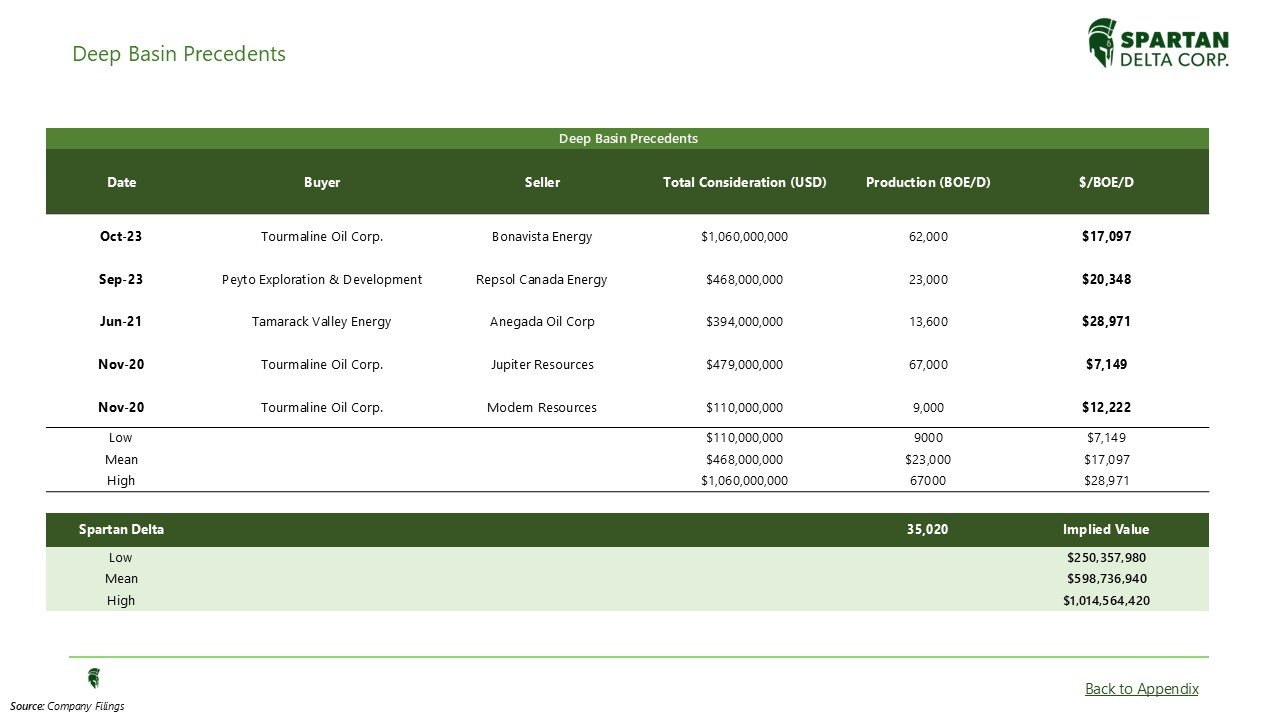Select the $/BOE/D column header
Image resolution: width=1280 pixels, height=720 pixels.
coord(1106,182)
